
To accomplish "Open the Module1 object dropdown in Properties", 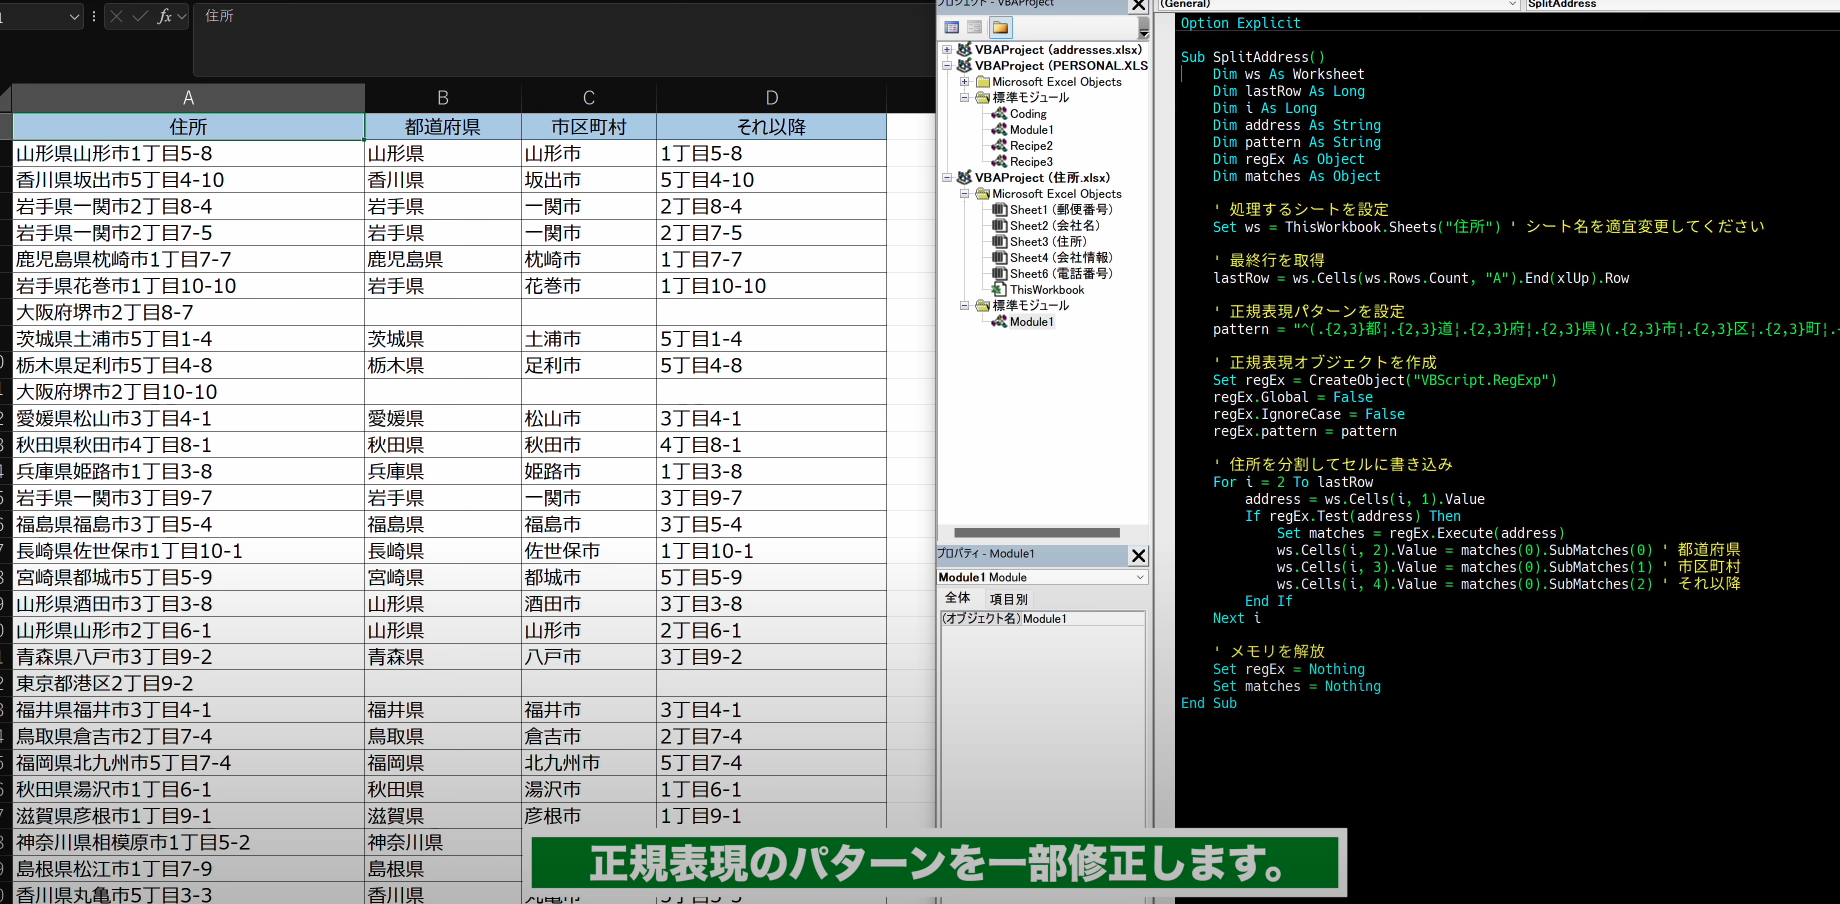I will click(x=1140, y=577).
